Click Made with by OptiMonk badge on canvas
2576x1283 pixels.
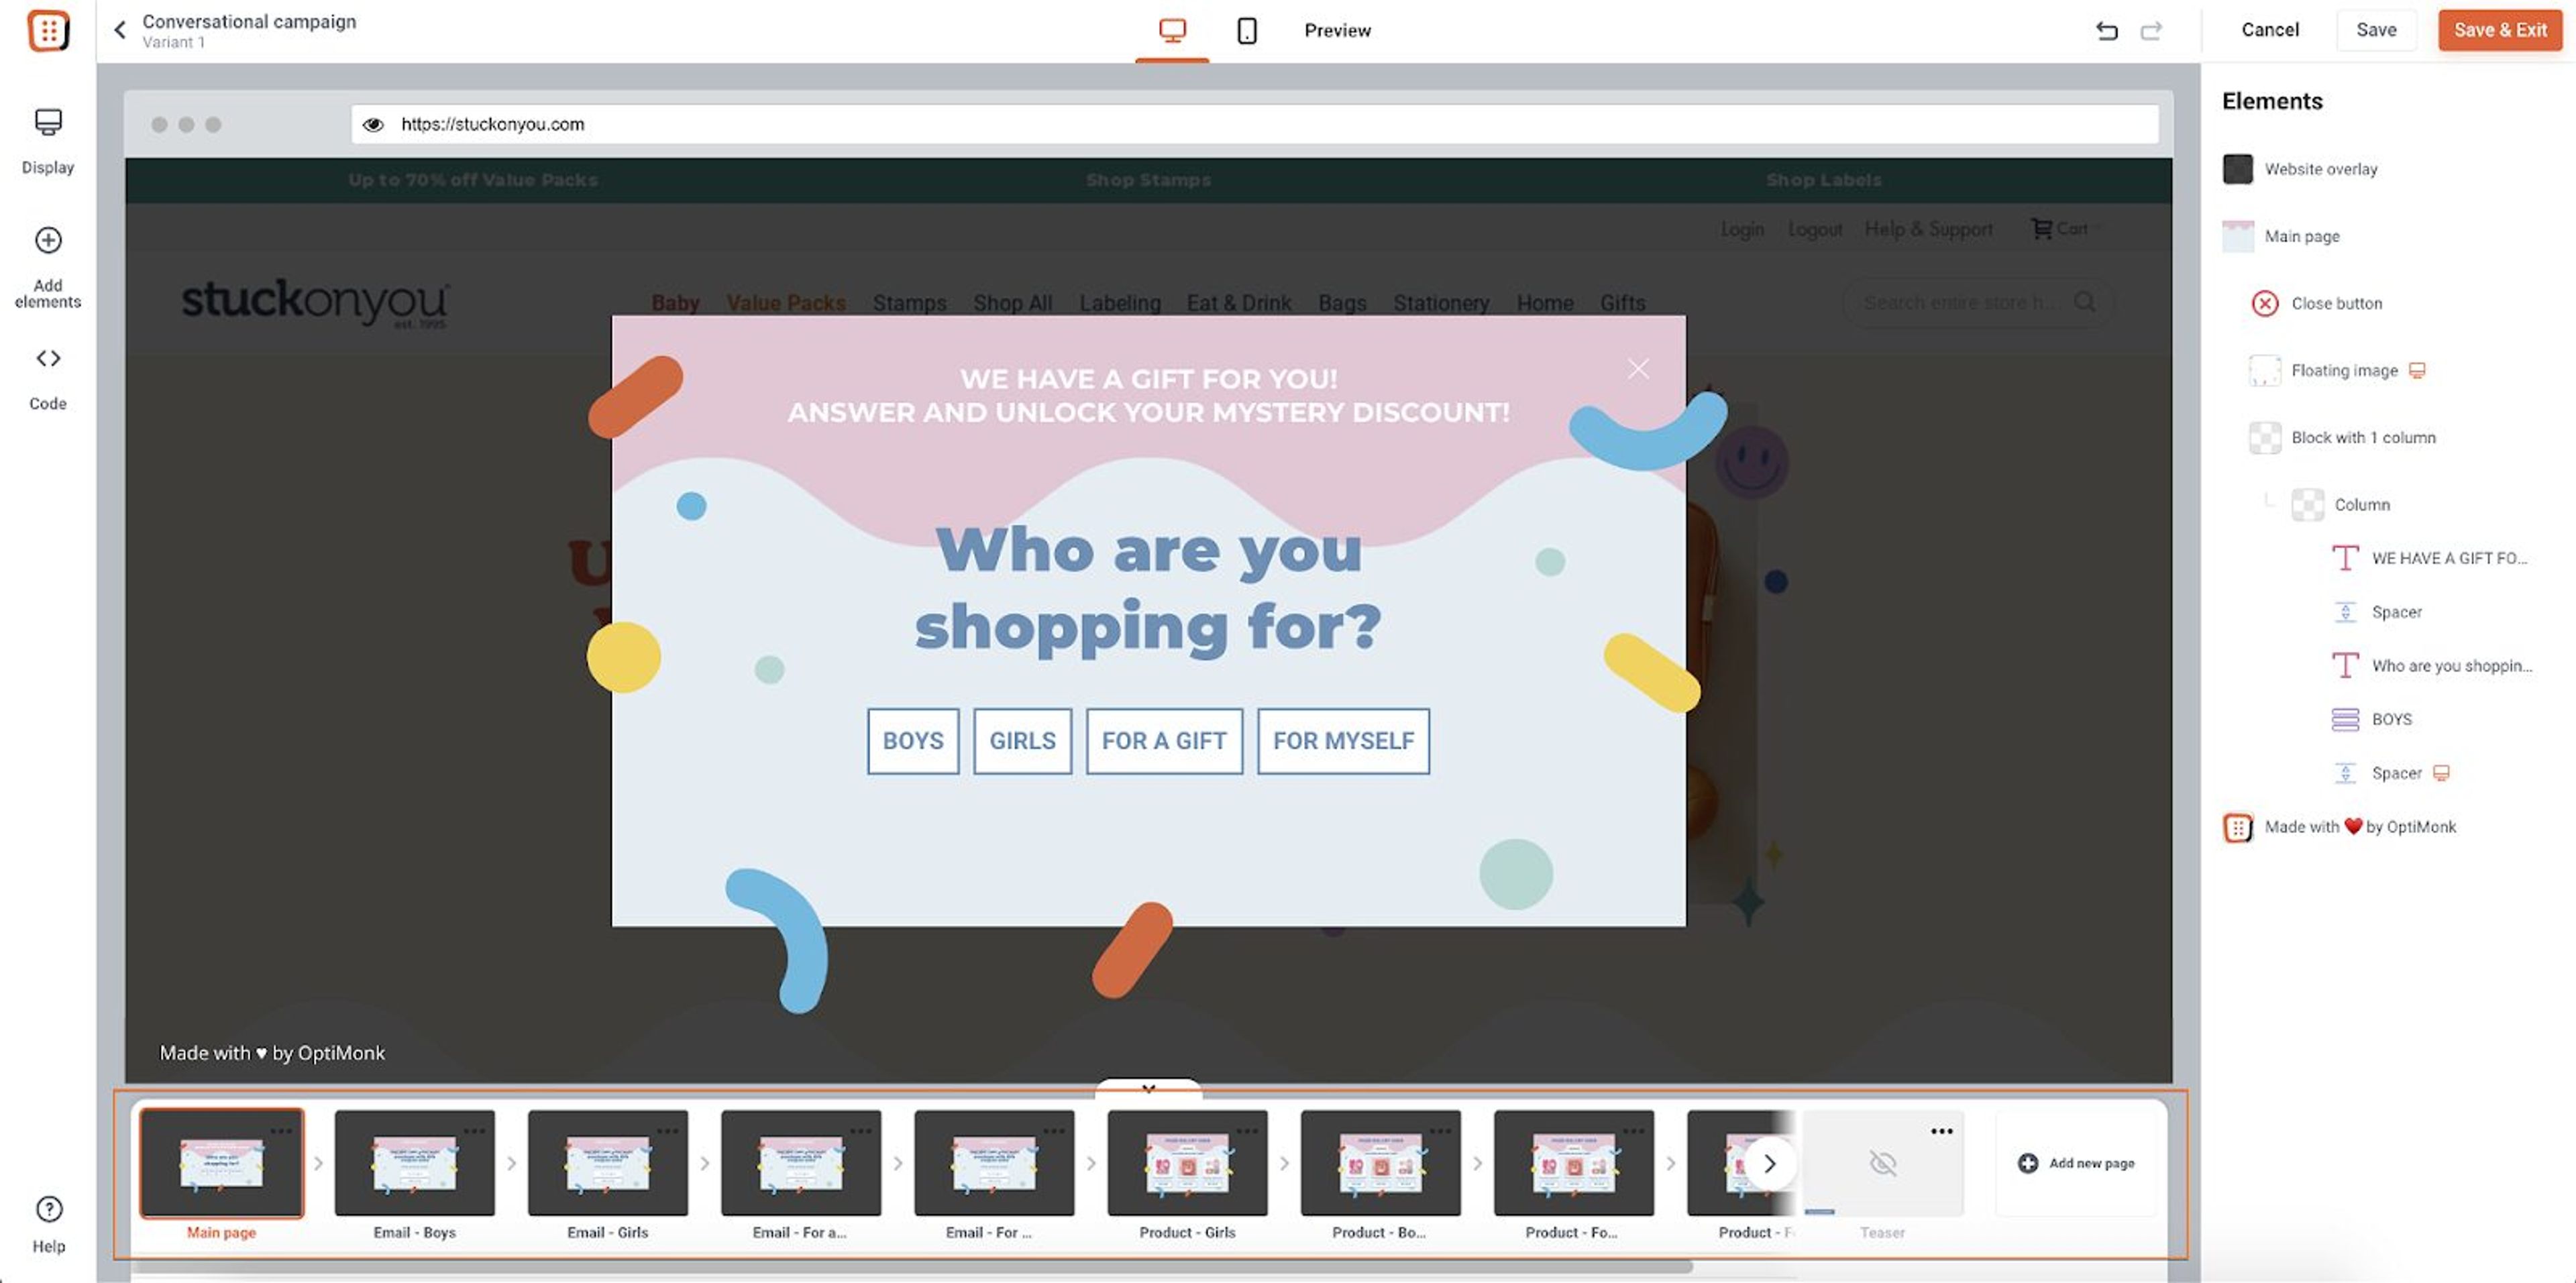[272, 1053]
